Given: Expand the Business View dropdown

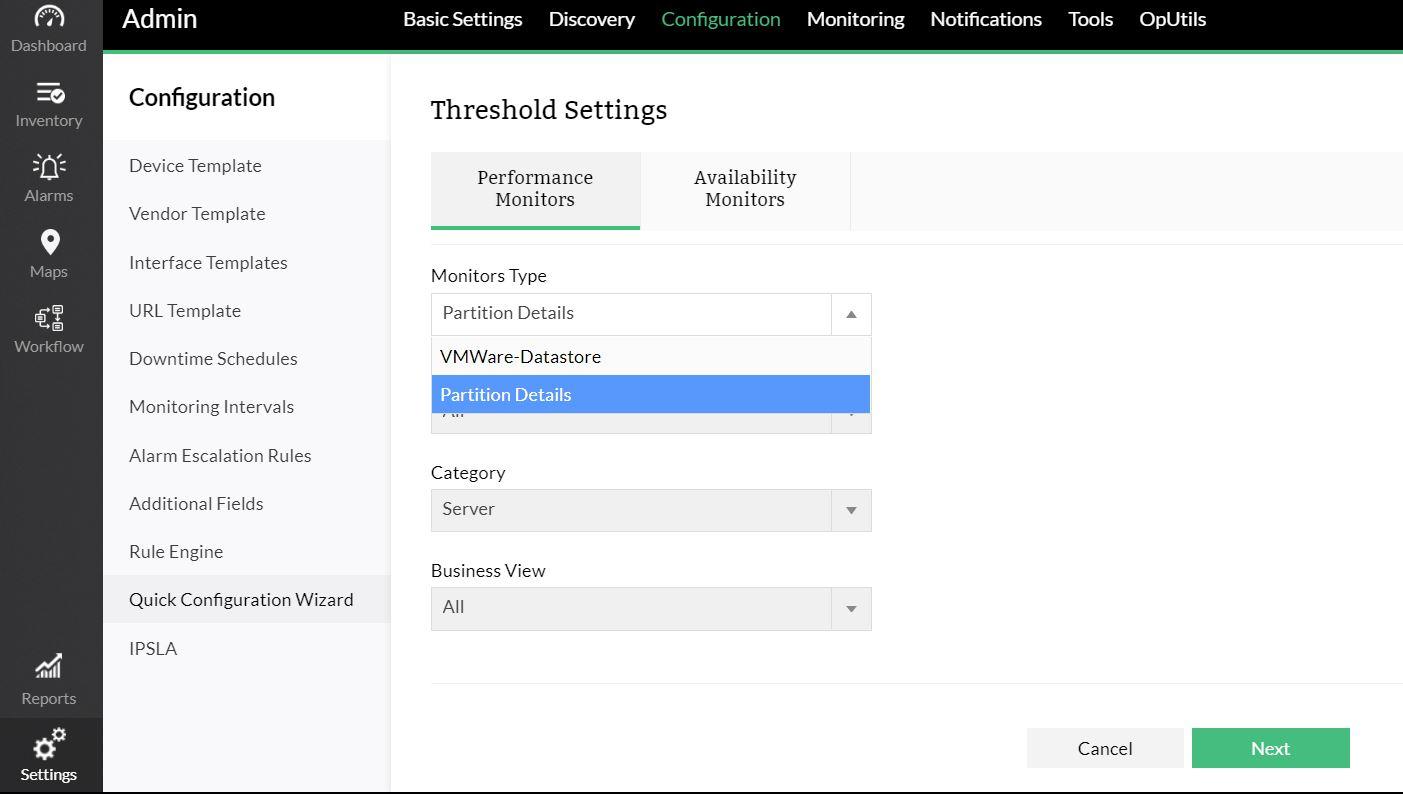Looking at the screenshot, I should pos(851,608).
